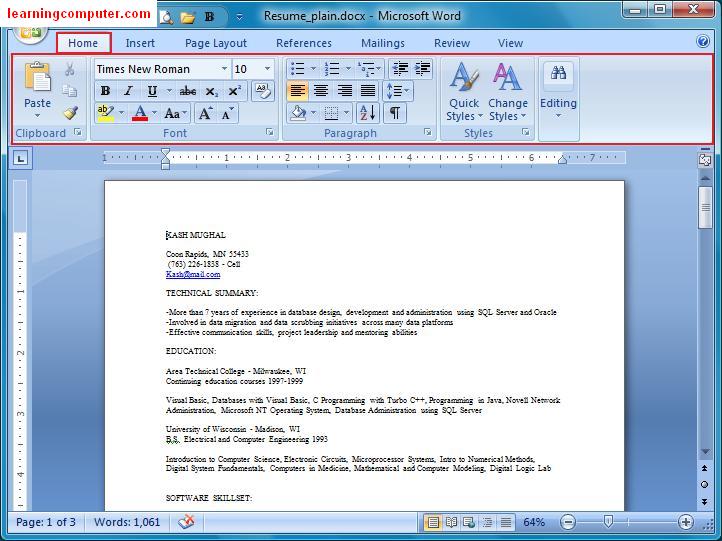The image size is (722, 541).
Task: Open the References tab
Action: coord(304,43)
